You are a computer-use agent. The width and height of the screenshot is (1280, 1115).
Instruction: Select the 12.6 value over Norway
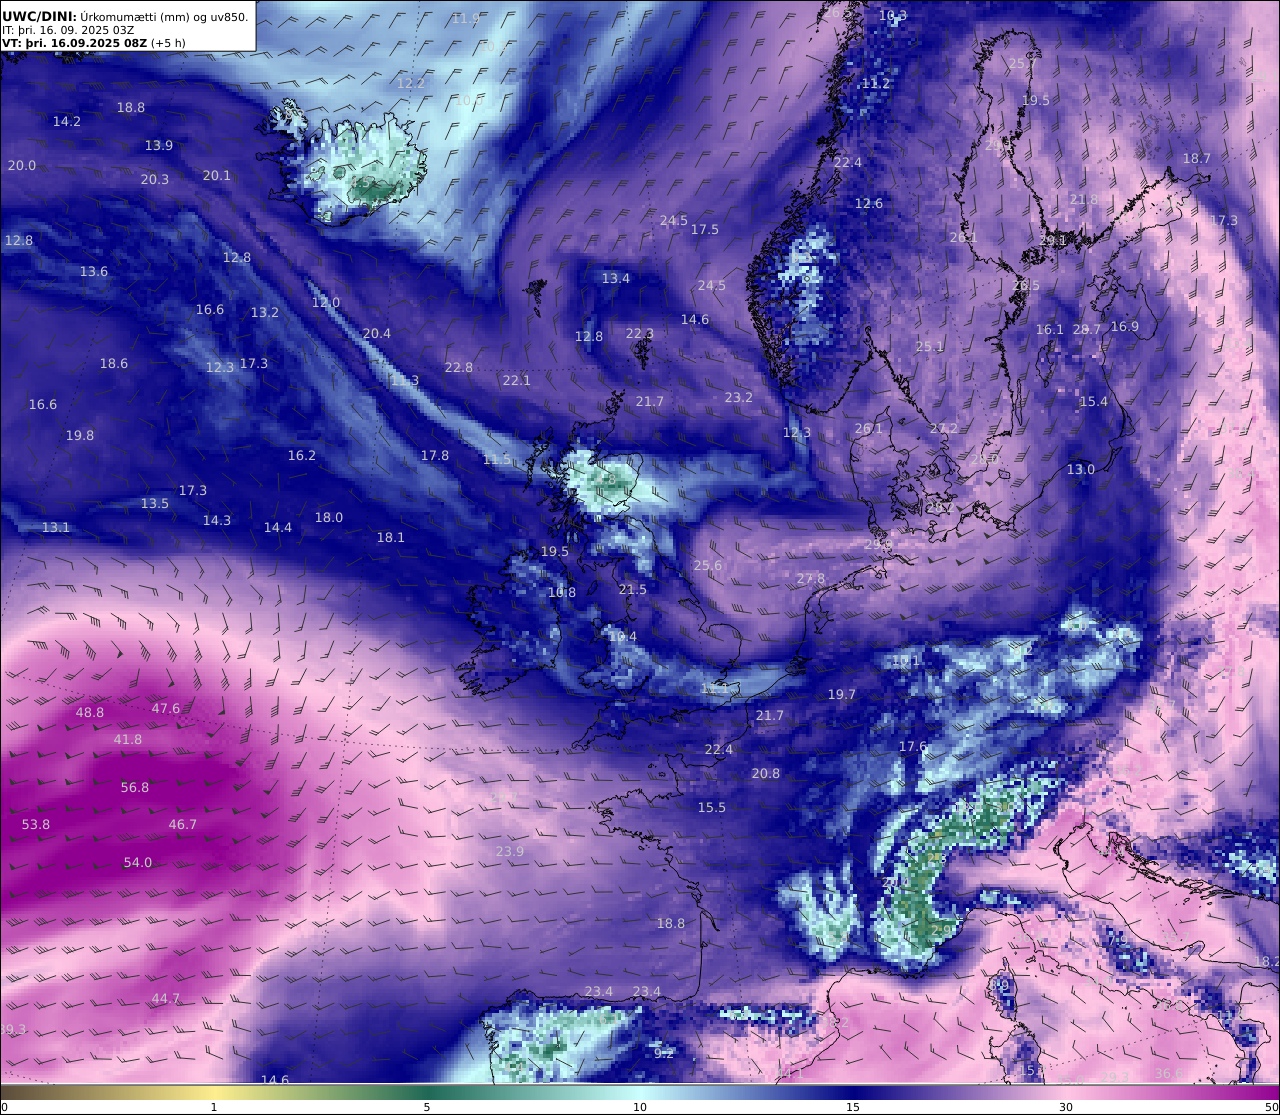869,204
